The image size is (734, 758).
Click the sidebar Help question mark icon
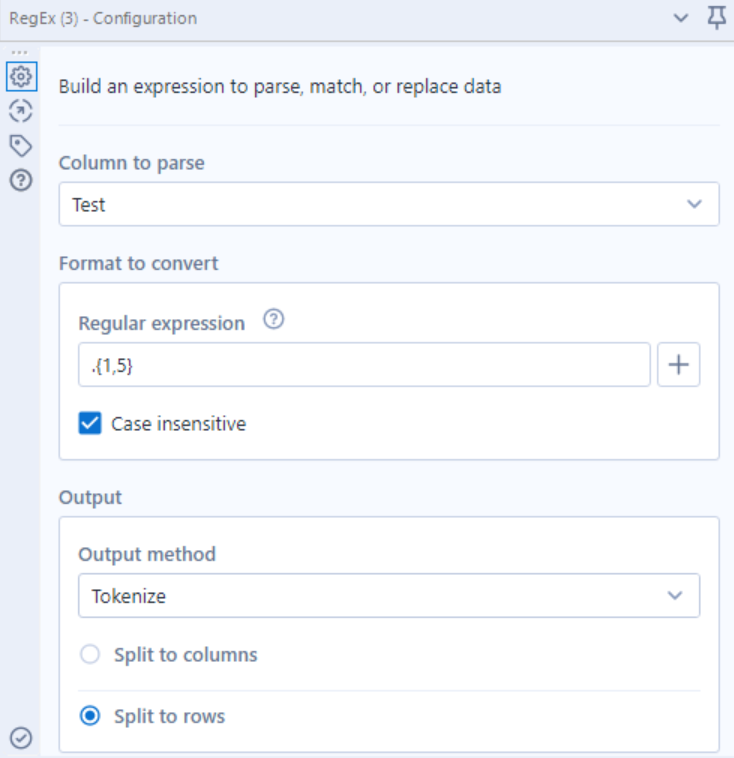tap(21, 180)
